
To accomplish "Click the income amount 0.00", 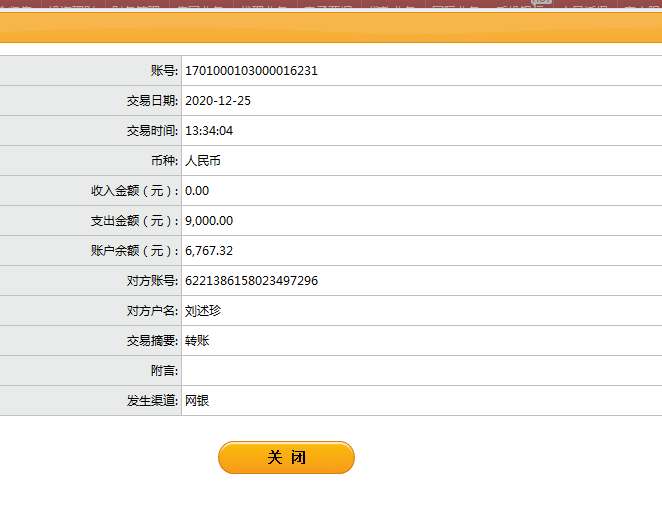I will pyautogui.click(x=197, y=191).
